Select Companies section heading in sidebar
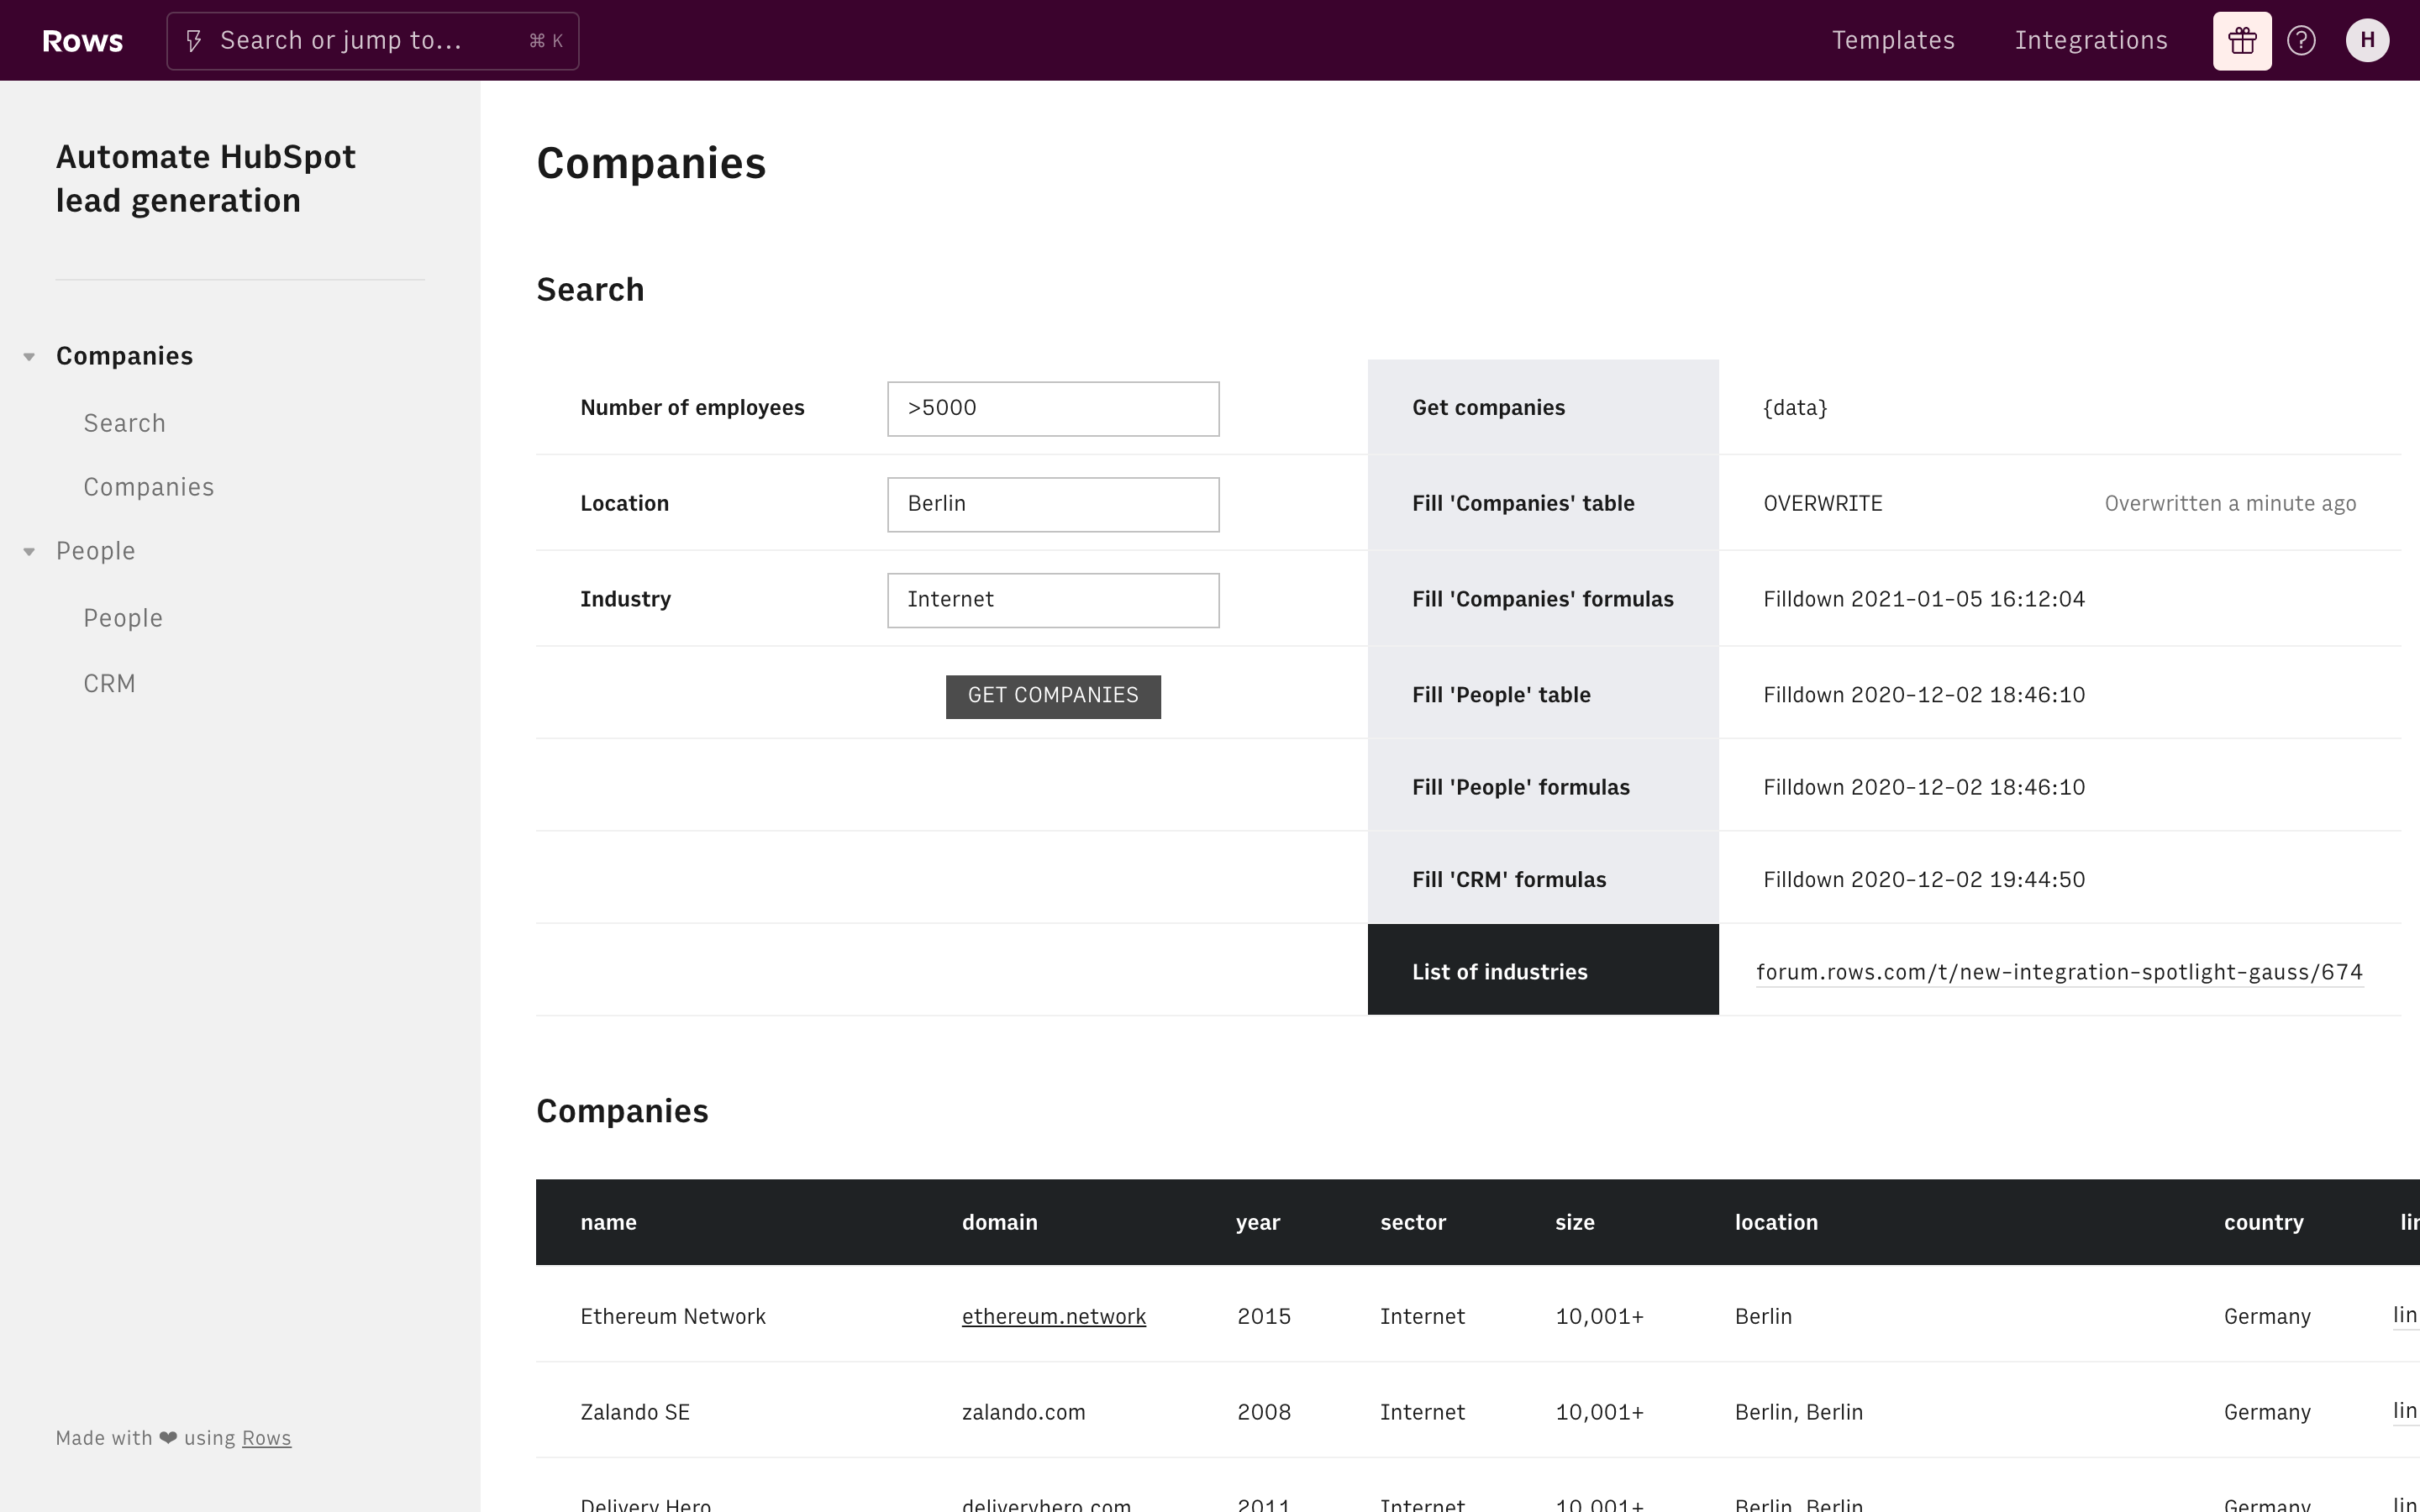 tap(124, 356)
